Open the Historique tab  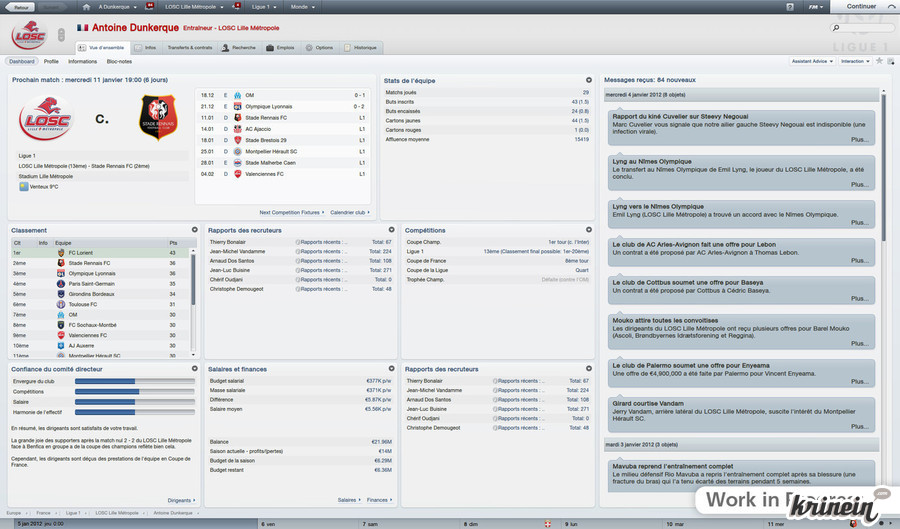pos(364,47)
